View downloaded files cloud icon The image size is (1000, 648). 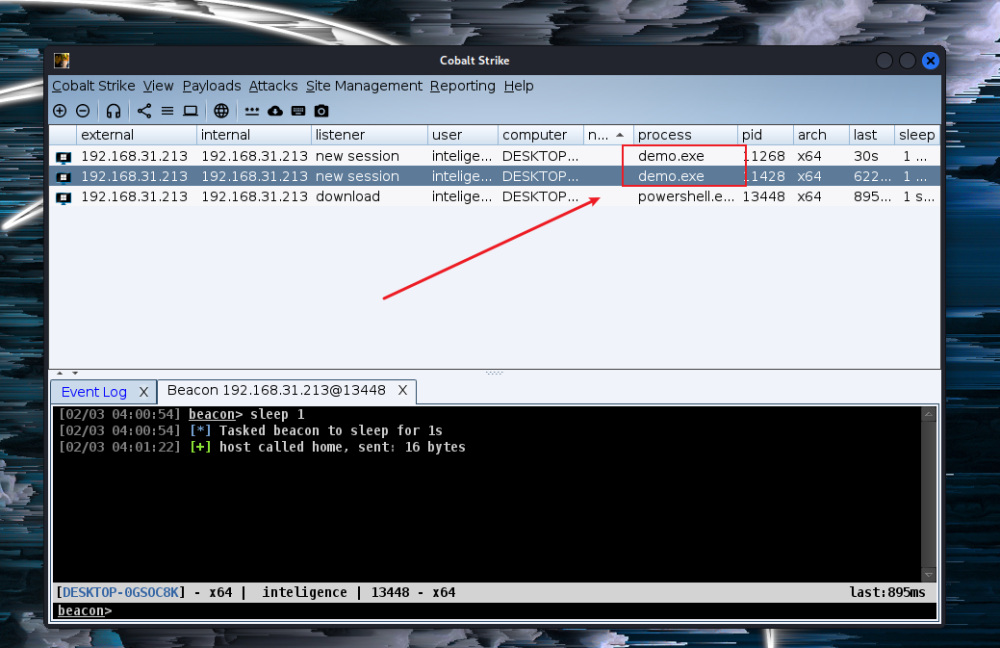275,111
